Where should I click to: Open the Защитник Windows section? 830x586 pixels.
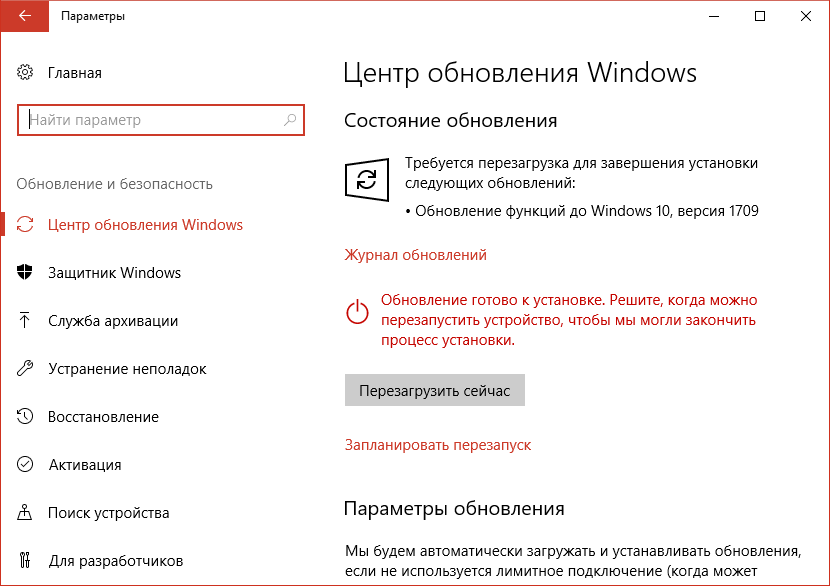point(114,273)
